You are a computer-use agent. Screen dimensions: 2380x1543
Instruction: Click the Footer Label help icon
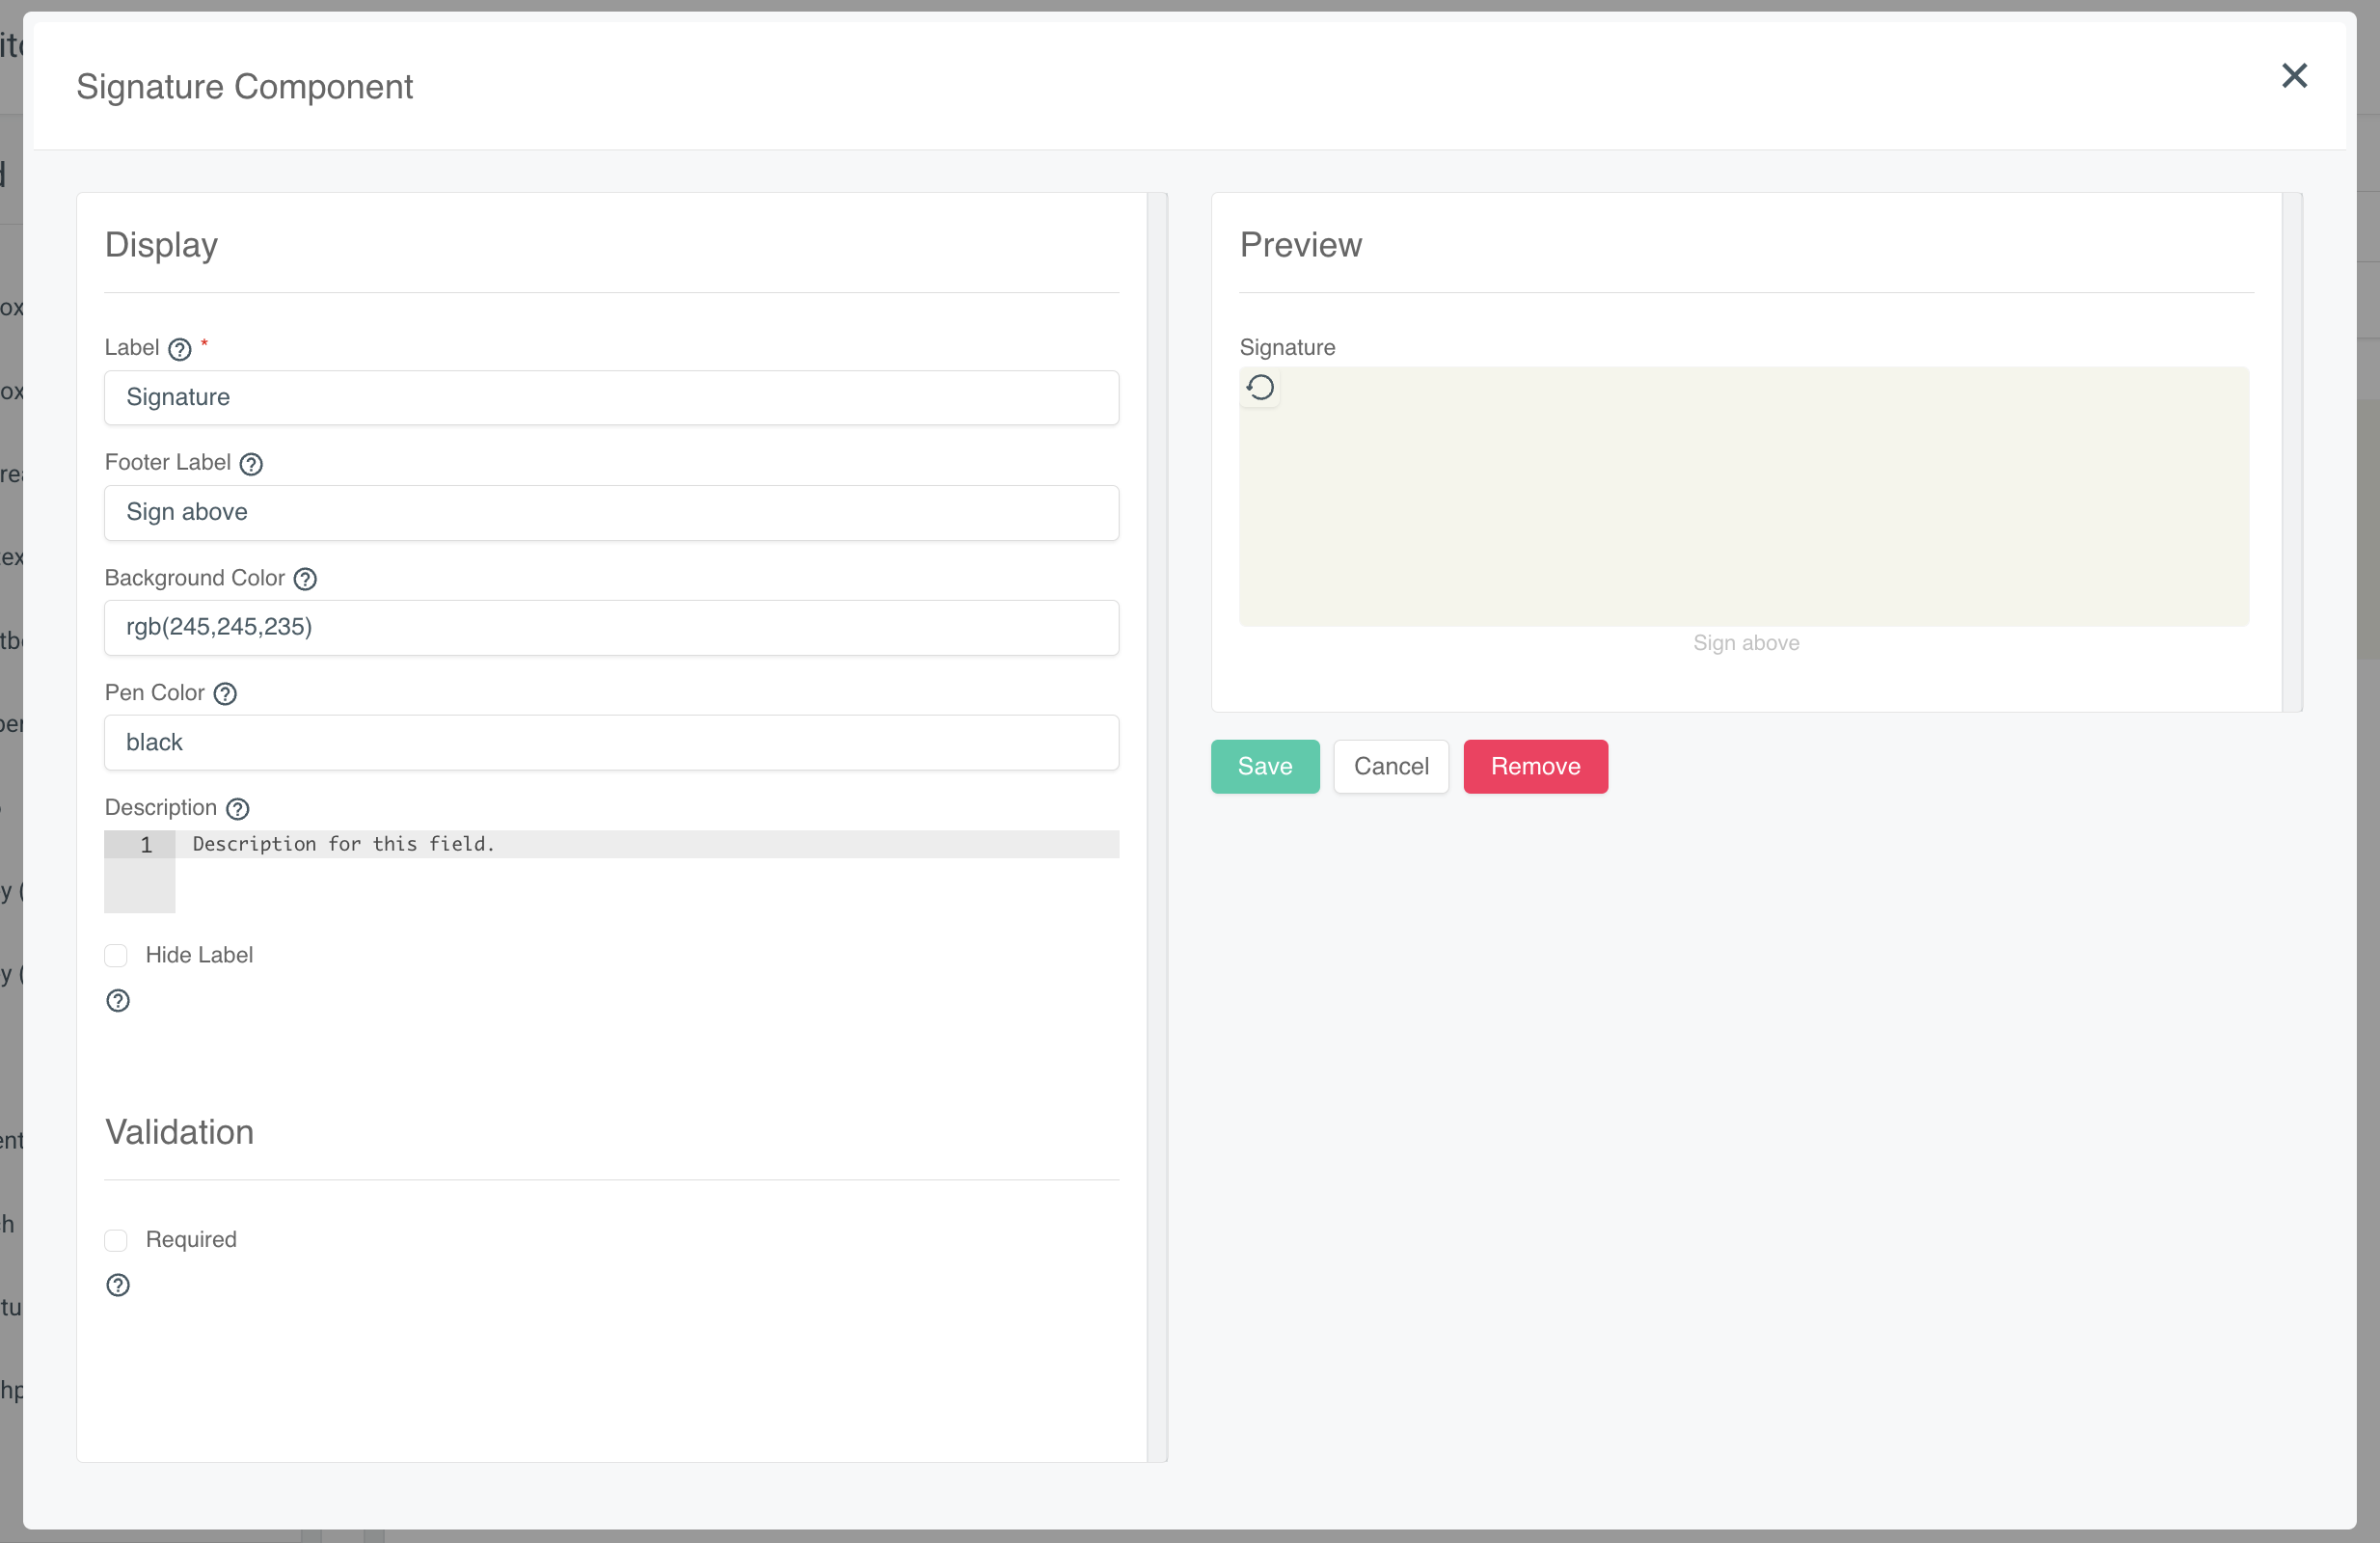(251, 464)
